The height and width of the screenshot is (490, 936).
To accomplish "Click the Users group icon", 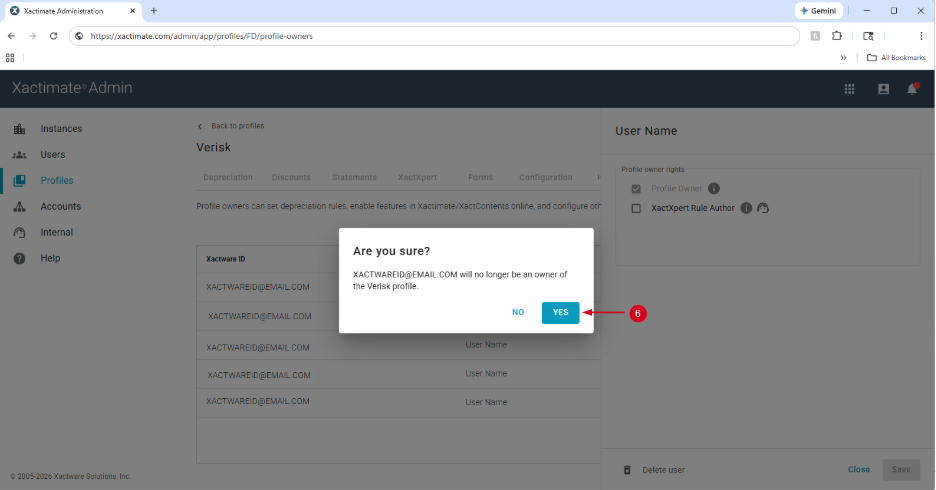I will (x=19, y=155).
